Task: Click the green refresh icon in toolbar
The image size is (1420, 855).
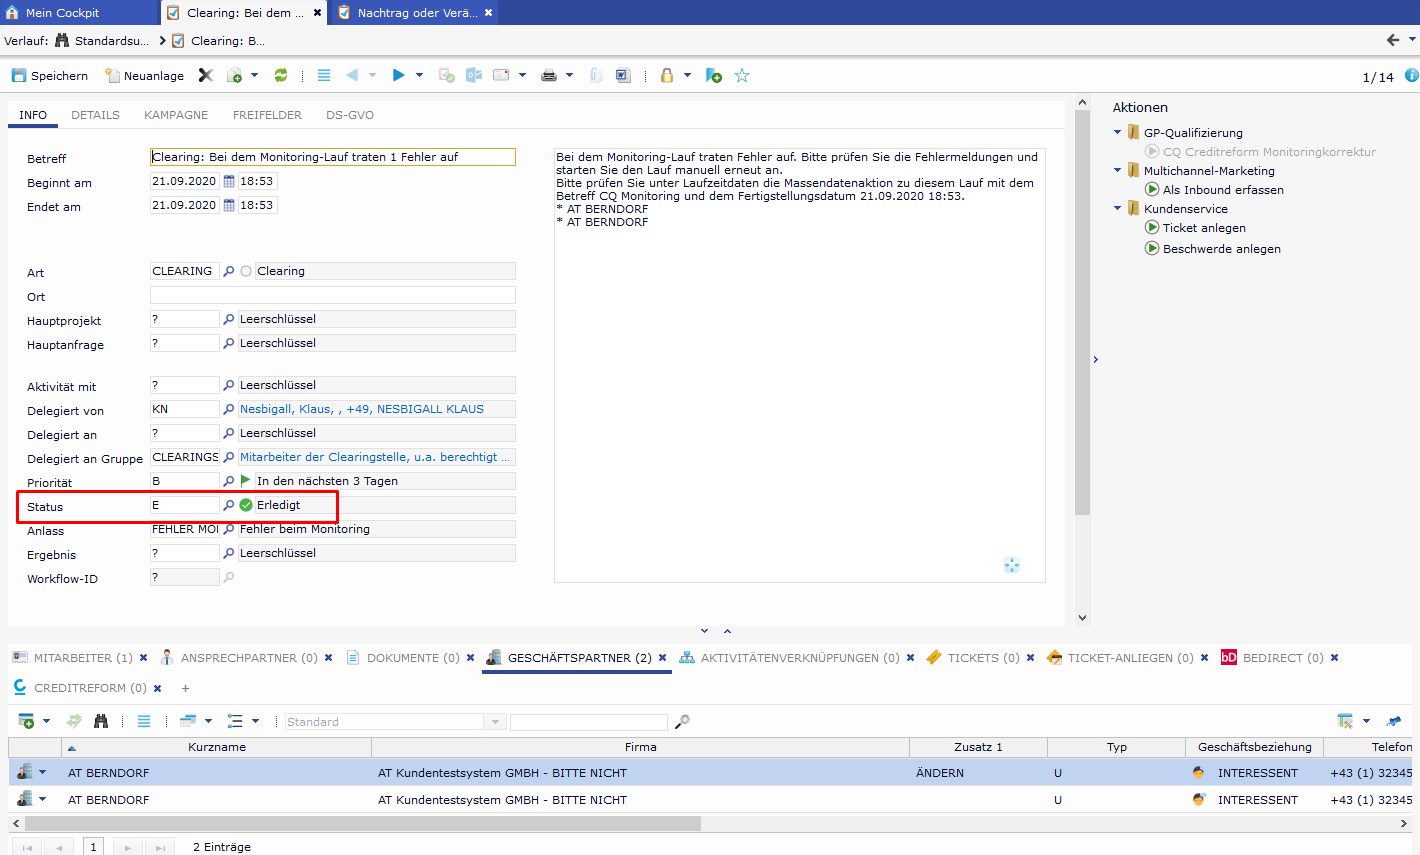Action: coord(281,76)
